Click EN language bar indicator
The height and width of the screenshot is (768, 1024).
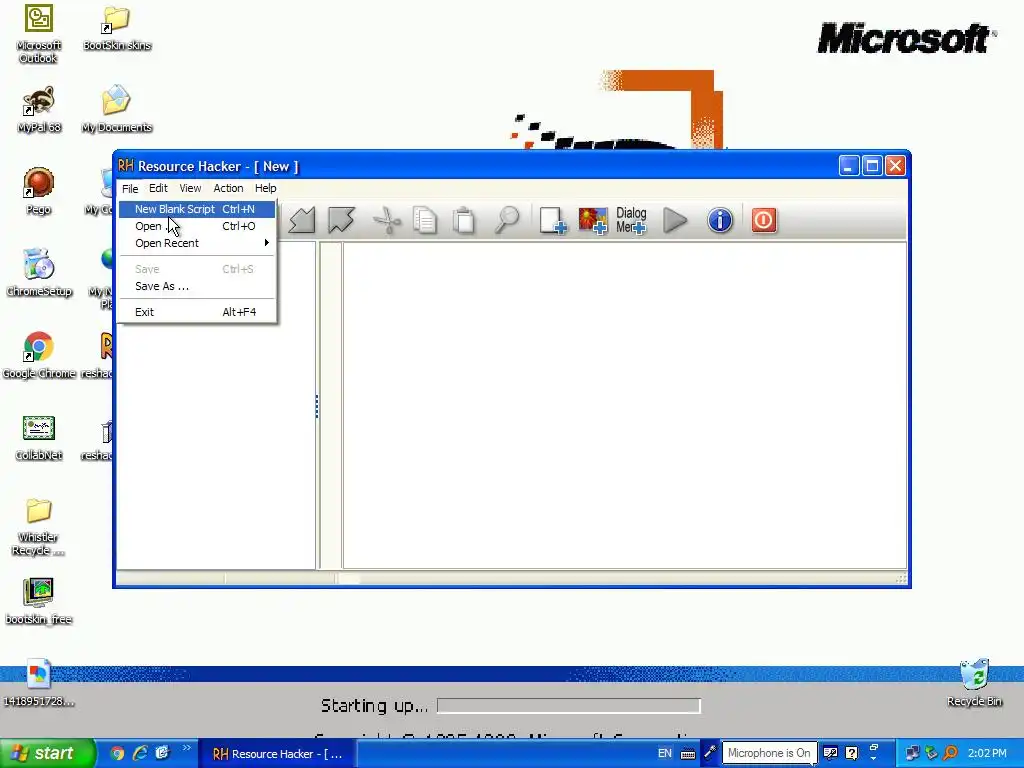coord(665,753)
